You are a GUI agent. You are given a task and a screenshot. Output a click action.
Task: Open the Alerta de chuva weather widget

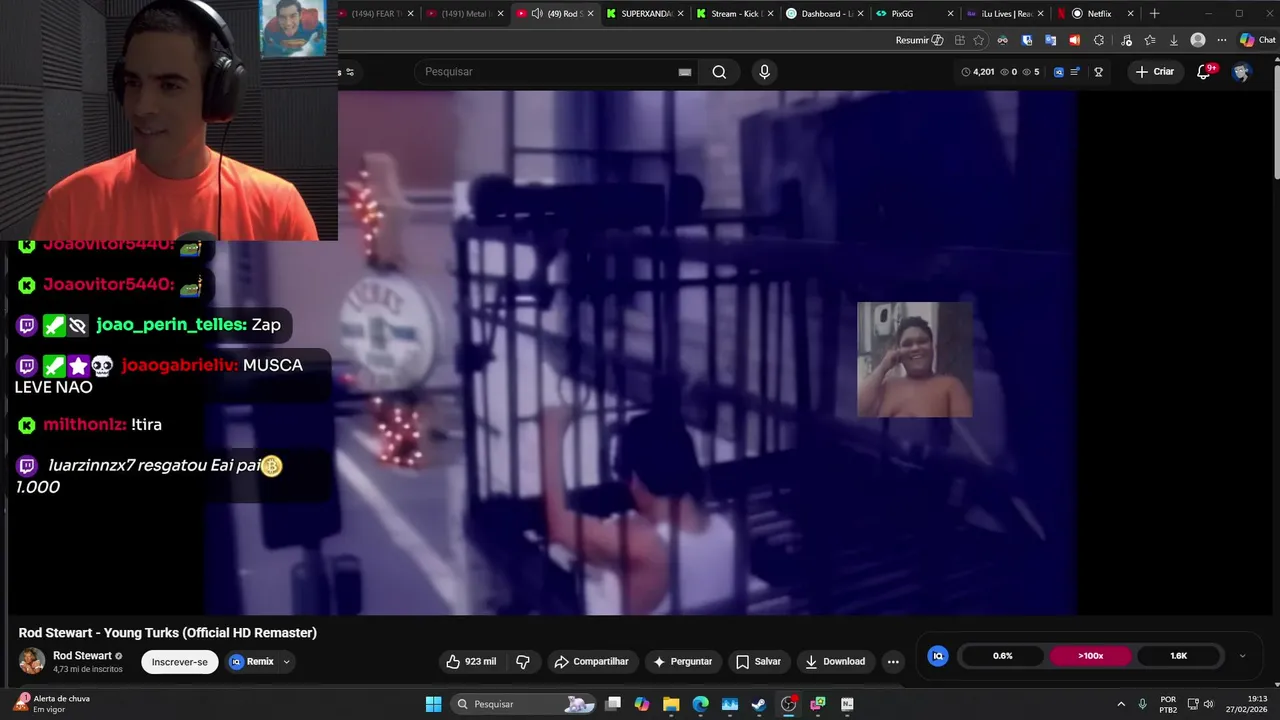(x=53, y=704)
